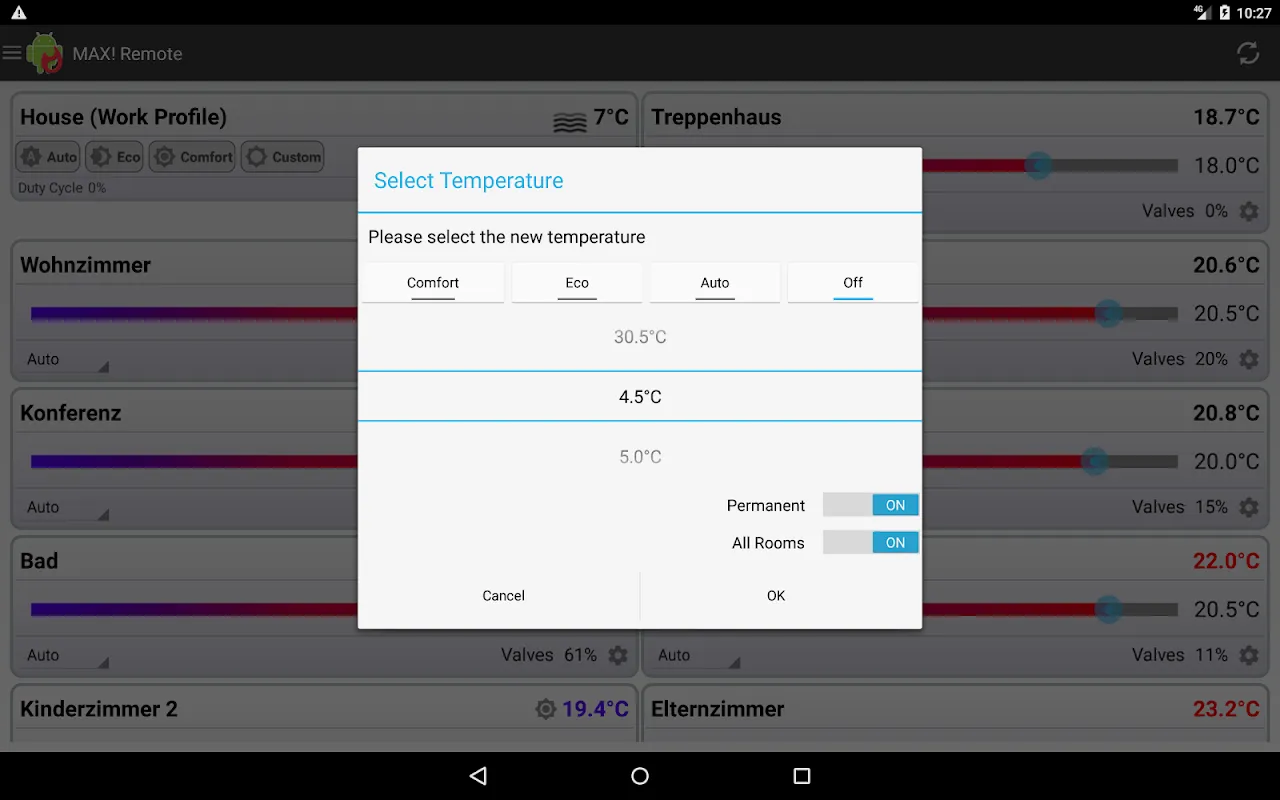Tap the "Duty Cycle 0%" text
Viewport: 1280px width, 800px height.
(62, 188)
